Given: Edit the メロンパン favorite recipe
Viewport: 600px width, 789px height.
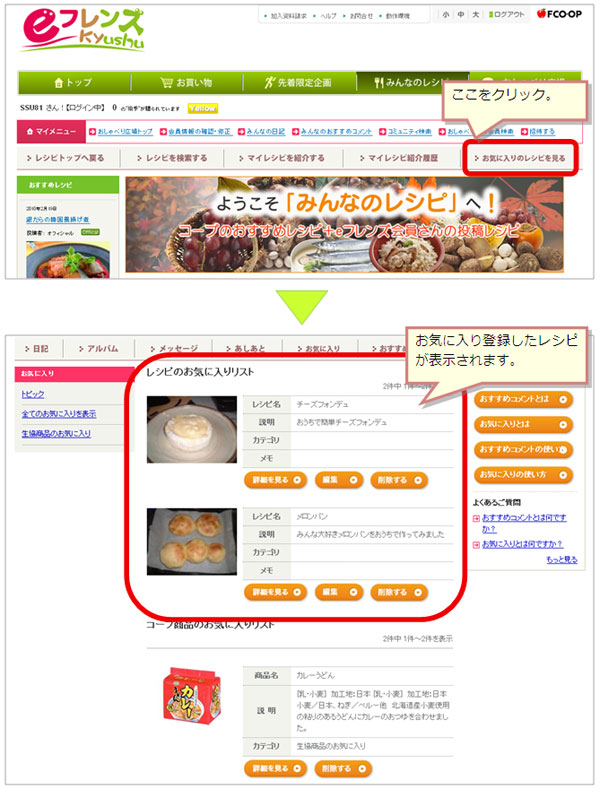Looking at the screenshot, I should [339, 592].
